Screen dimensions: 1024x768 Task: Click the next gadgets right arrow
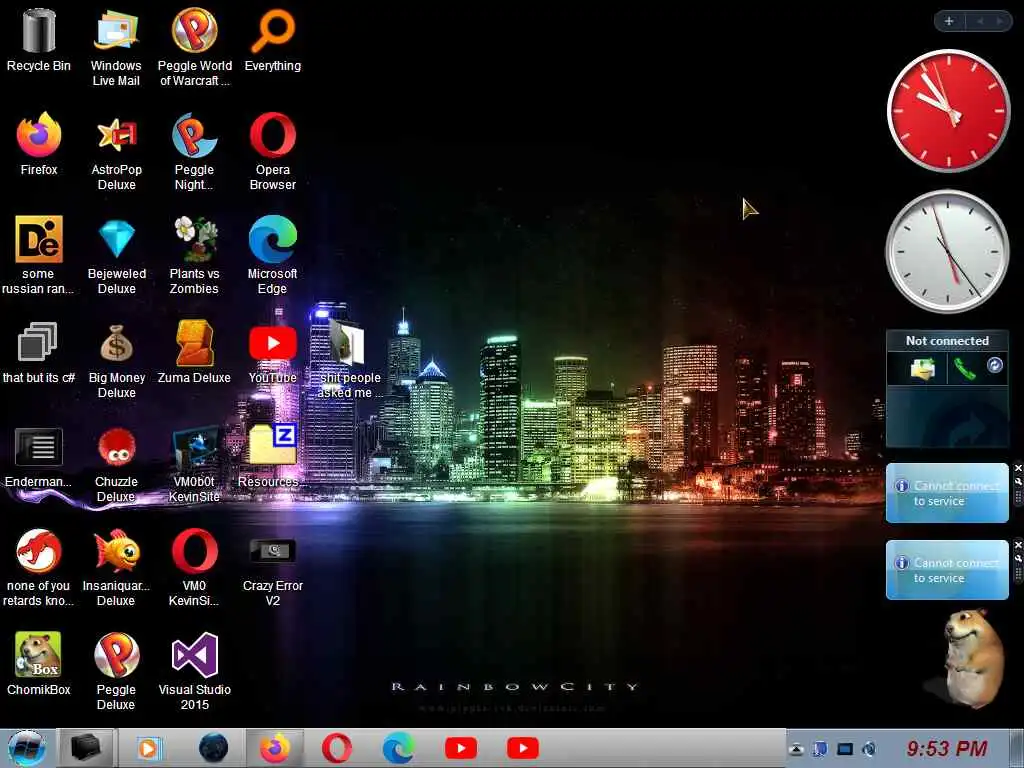coord(1000,21)
